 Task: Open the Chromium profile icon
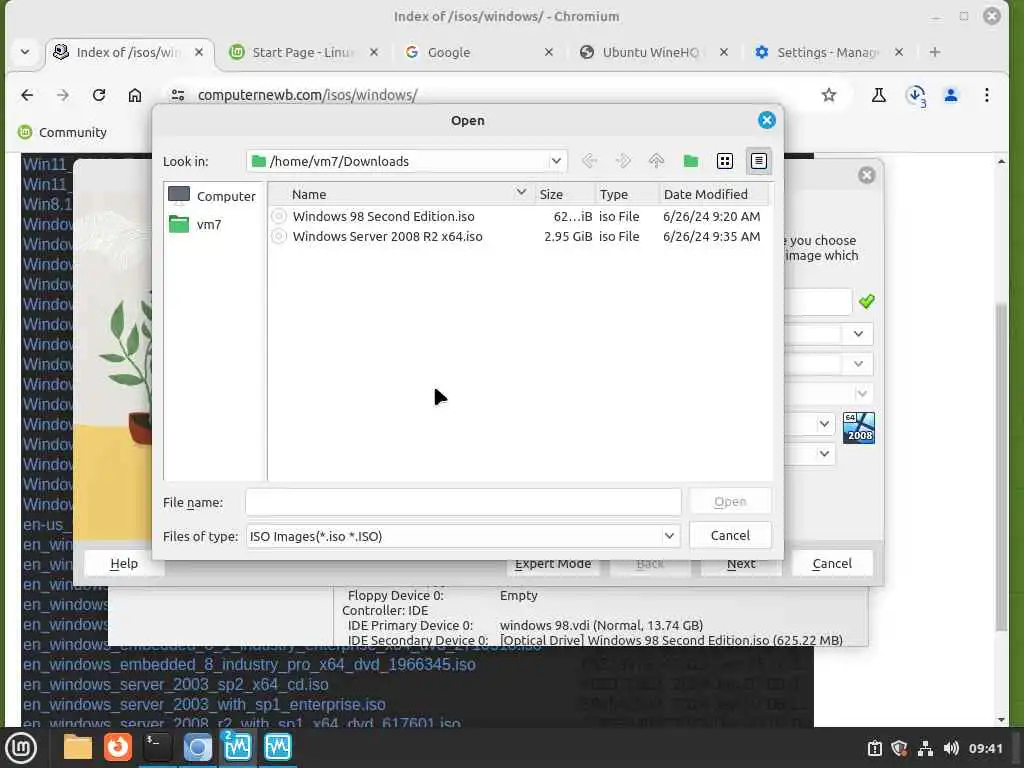coord(951,95)
